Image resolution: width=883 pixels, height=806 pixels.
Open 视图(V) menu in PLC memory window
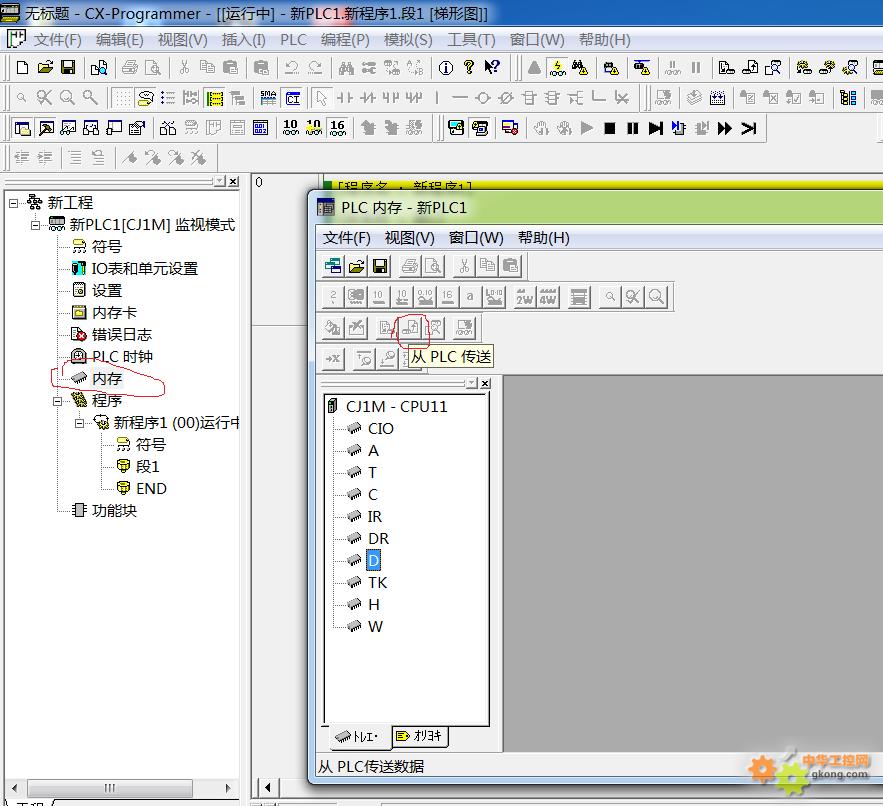coord(409,238)
